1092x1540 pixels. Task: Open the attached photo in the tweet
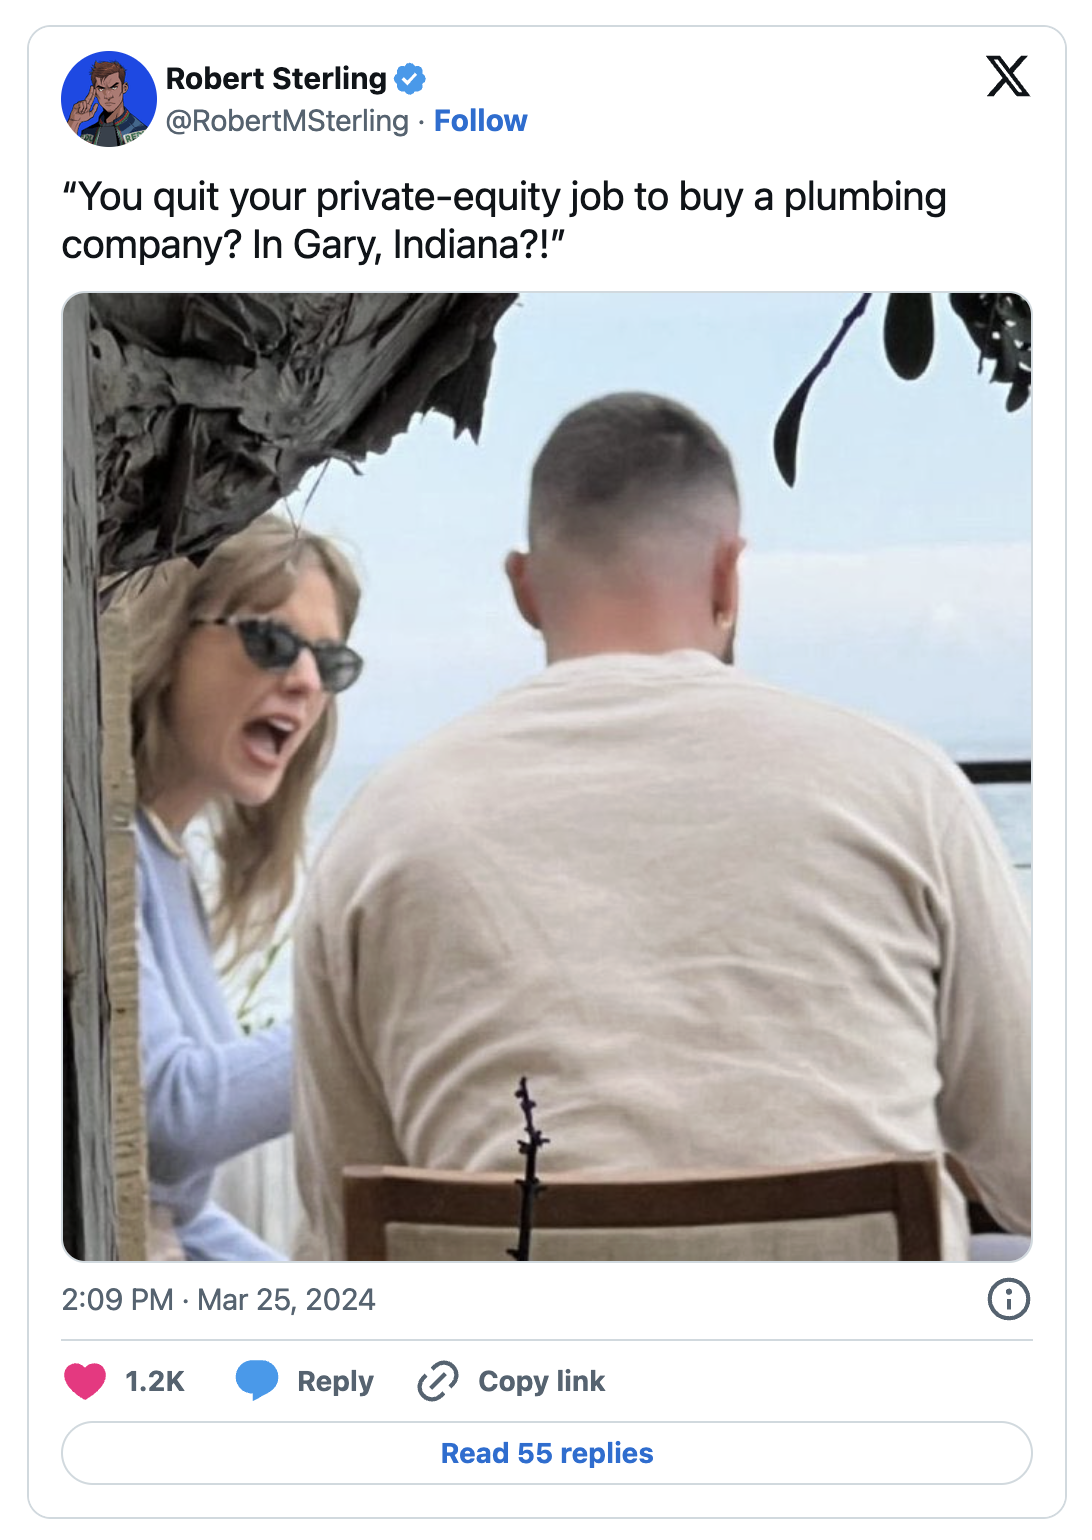[x=547, y=776]
